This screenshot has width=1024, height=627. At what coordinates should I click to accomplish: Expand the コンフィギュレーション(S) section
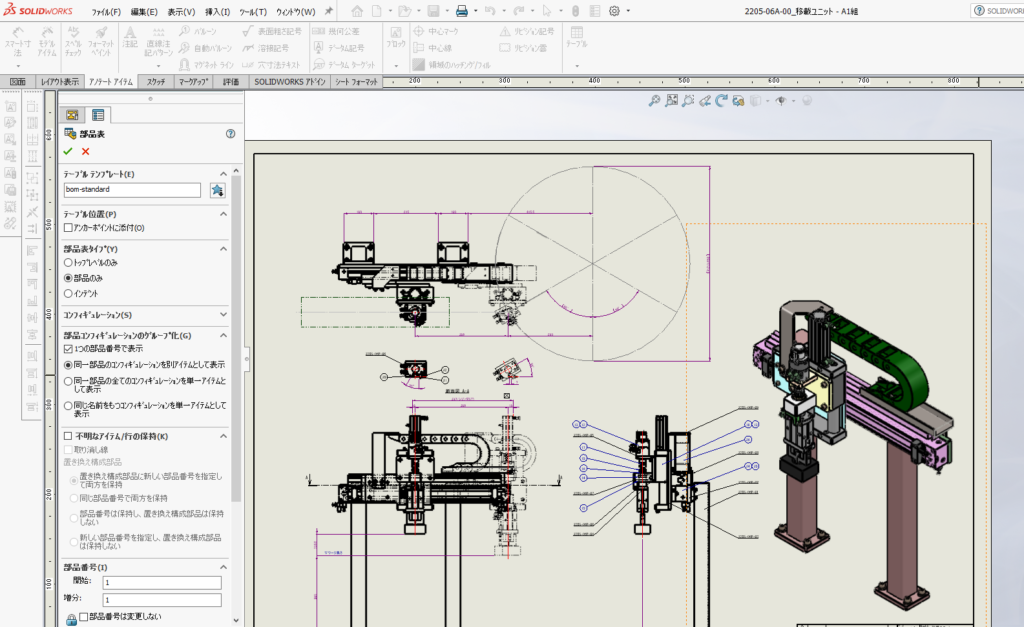tap(223, 315)
